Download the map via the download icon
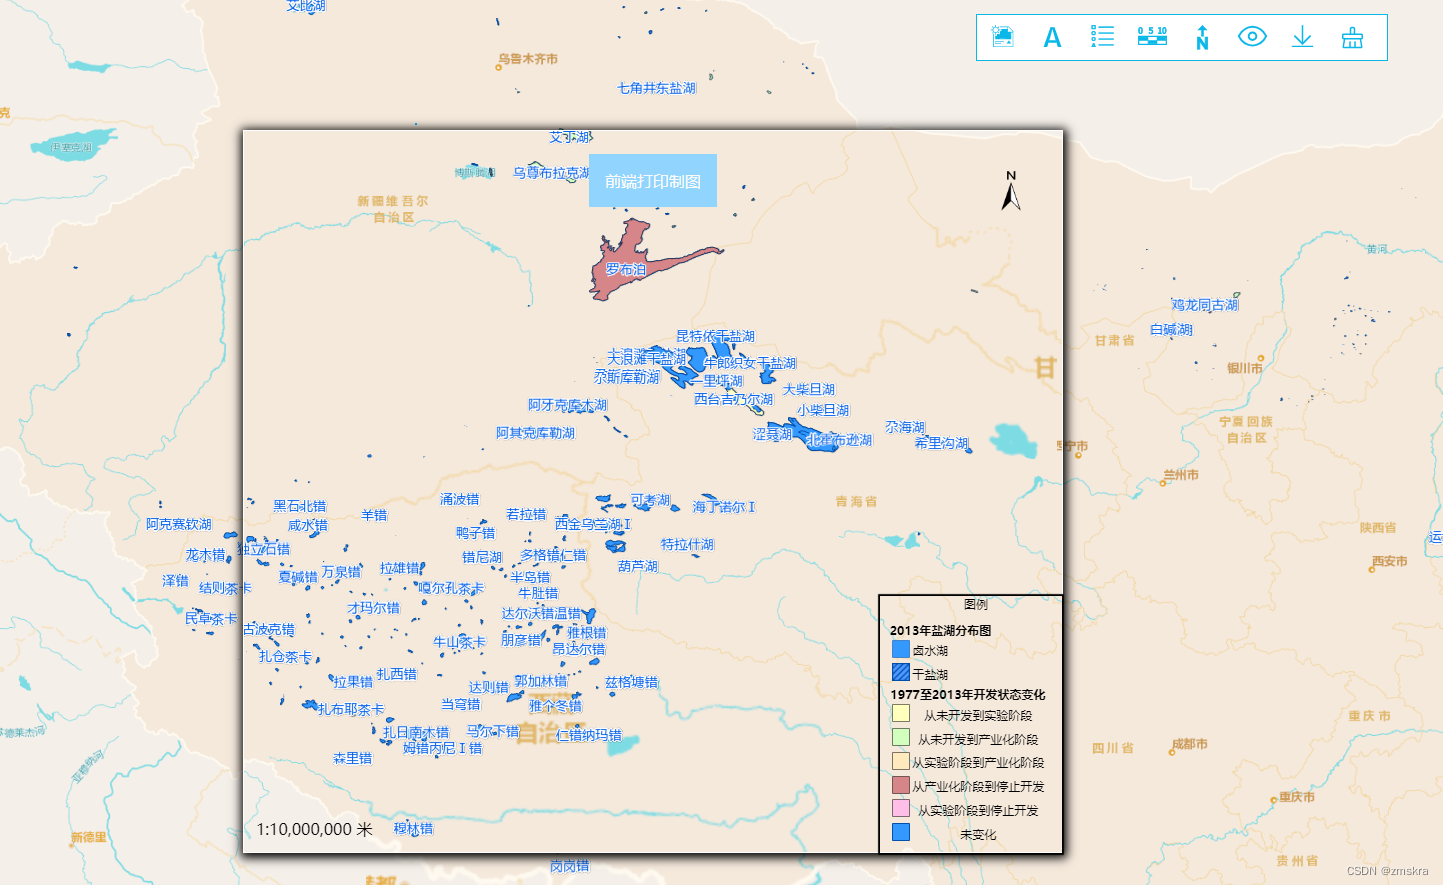This screenshot has height=885, width=1443. 1301,37
